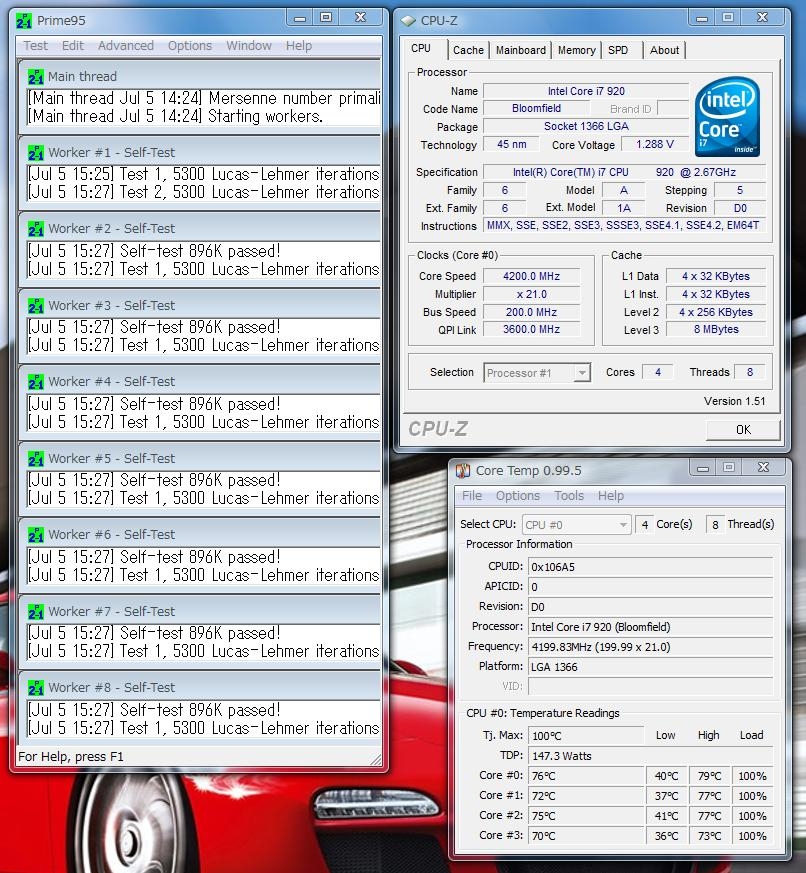Click the Core Voltage 1.288 V field

(655, 144)
